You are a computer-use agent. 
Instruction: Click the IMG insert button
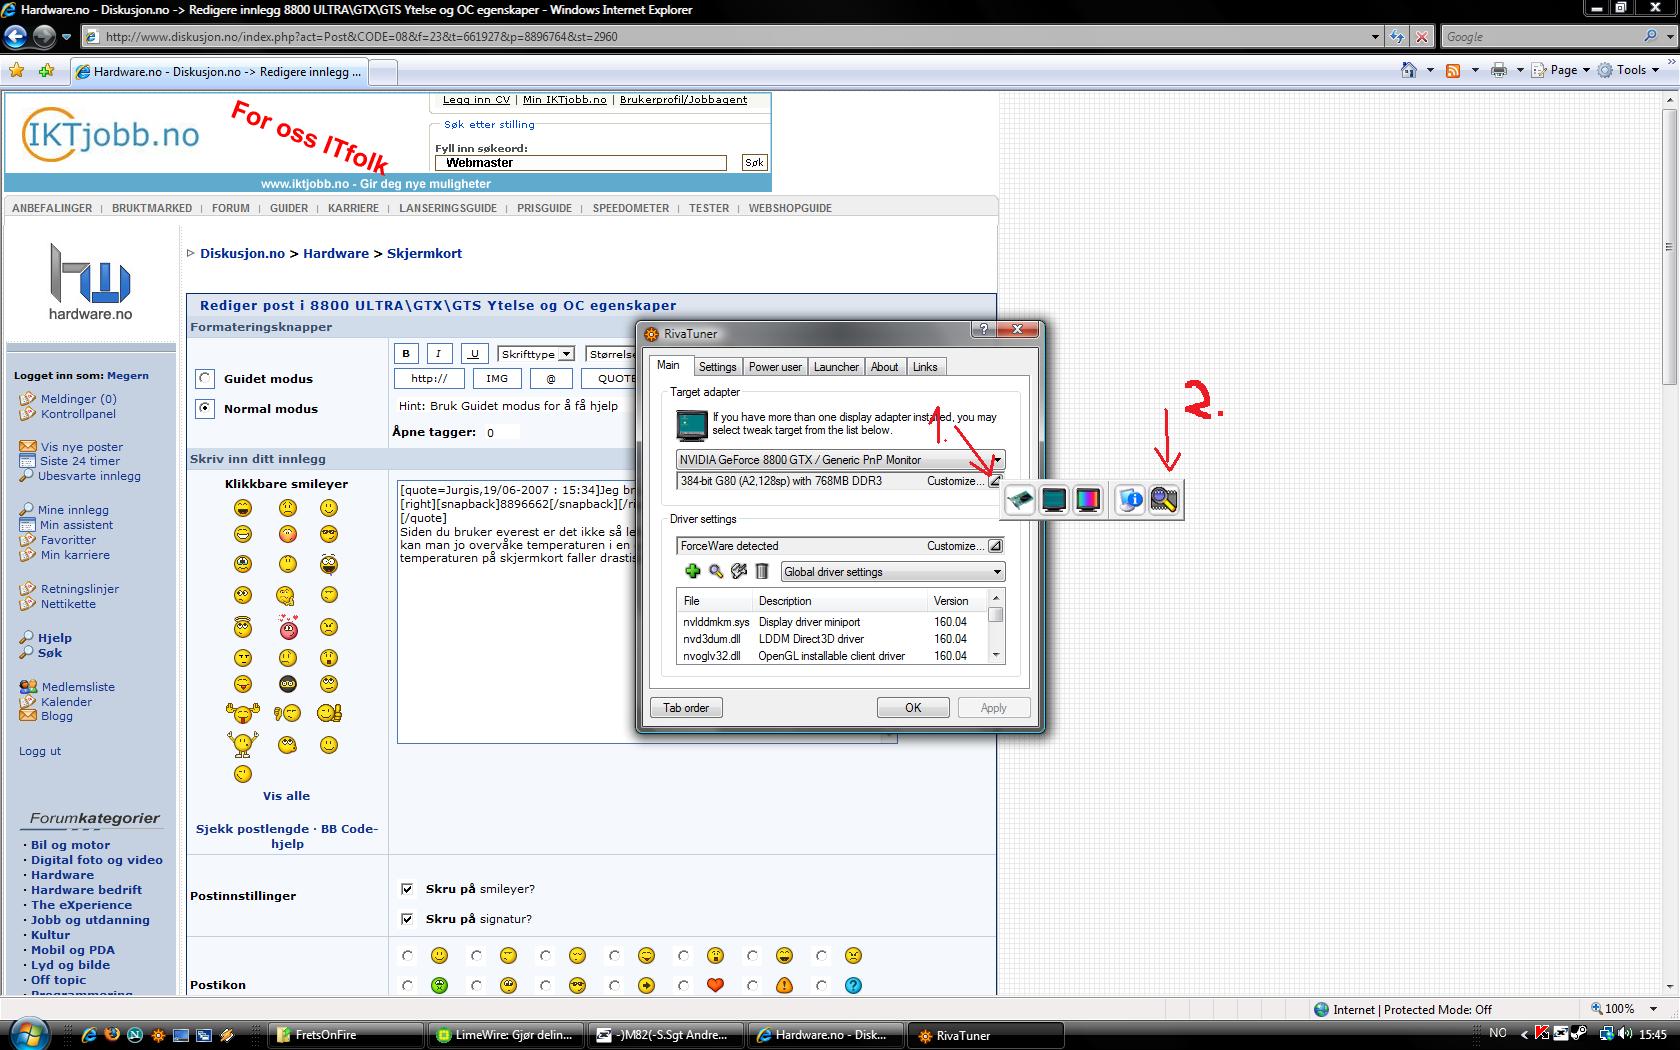tap(497, 378)
